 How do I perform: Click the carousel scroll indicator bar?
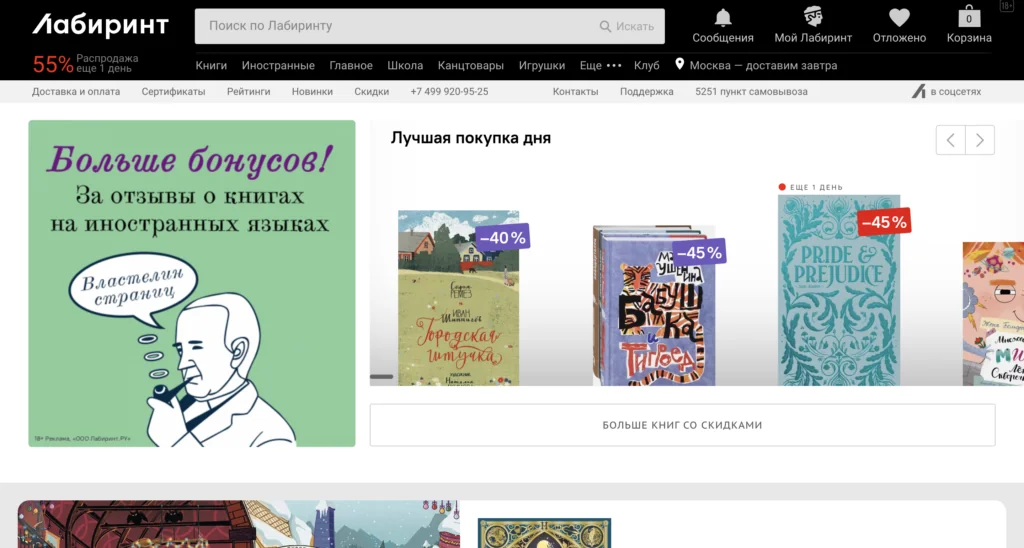pos(381,377)
